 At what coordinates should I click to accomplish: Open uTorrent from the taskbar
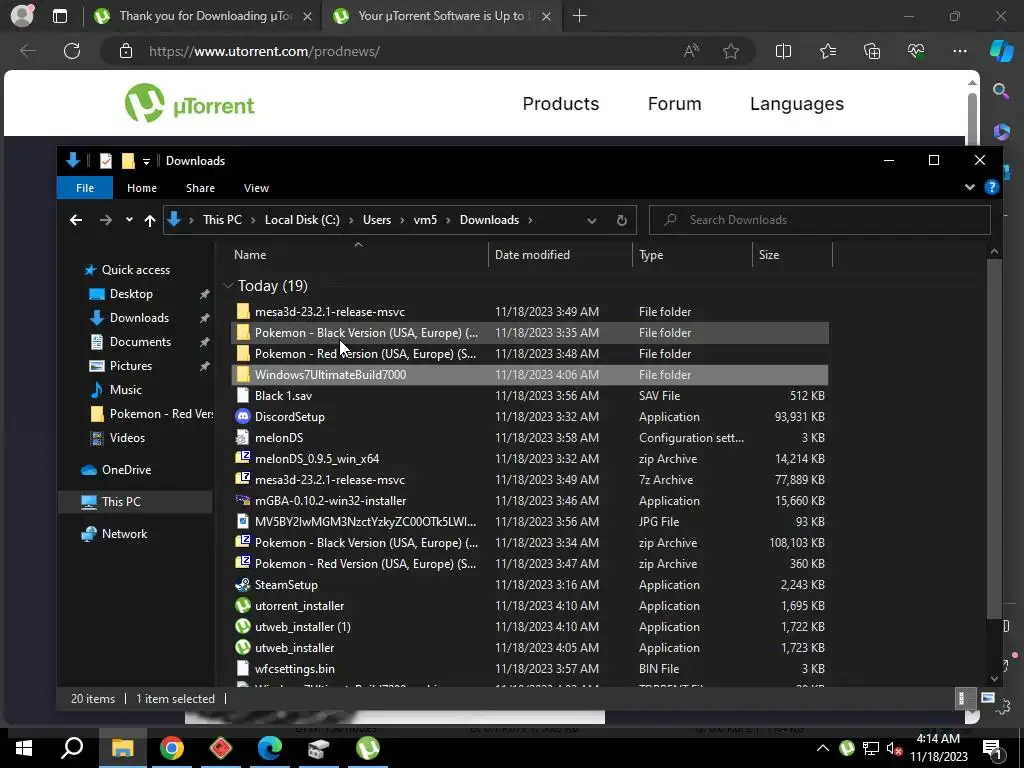click(368, 748)
